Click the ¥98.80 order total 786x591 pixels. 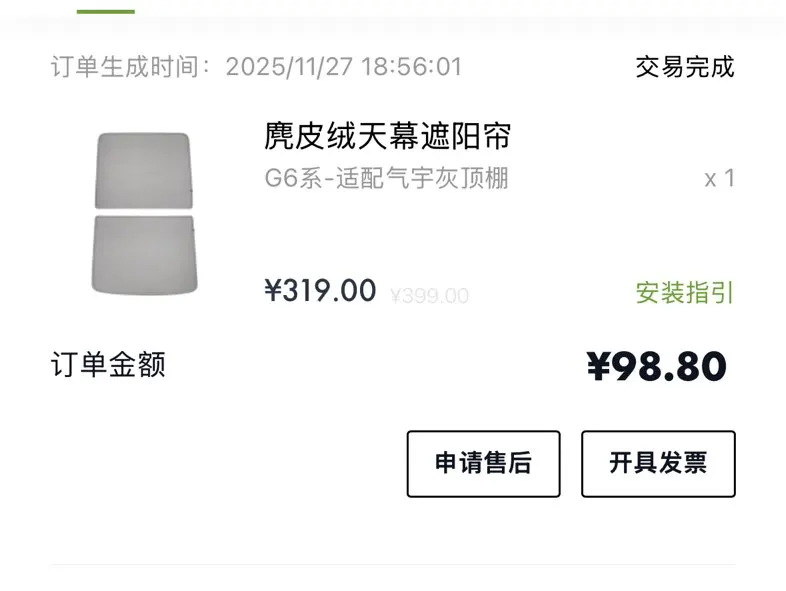coord(656,367)
